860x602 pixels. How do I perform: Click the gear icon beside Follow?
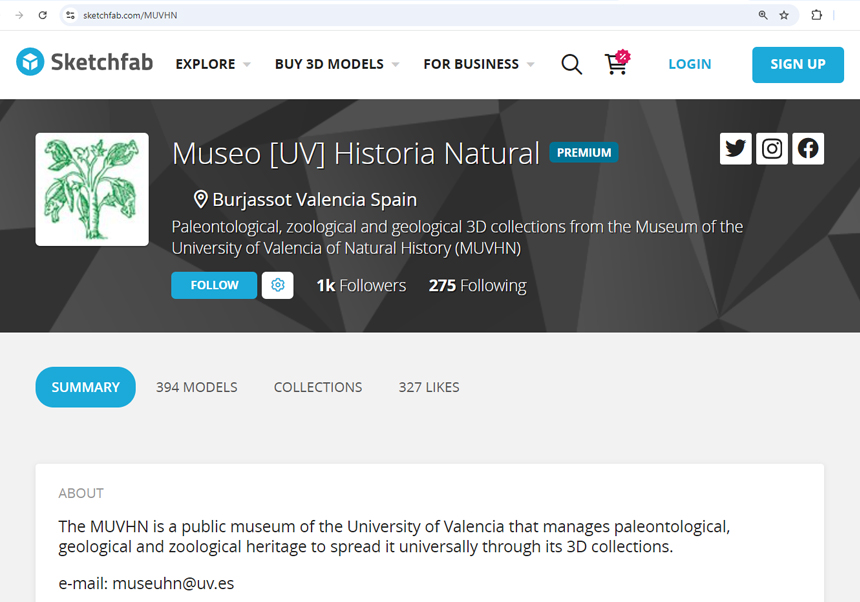pyautogui.click(x=278, y=285)
